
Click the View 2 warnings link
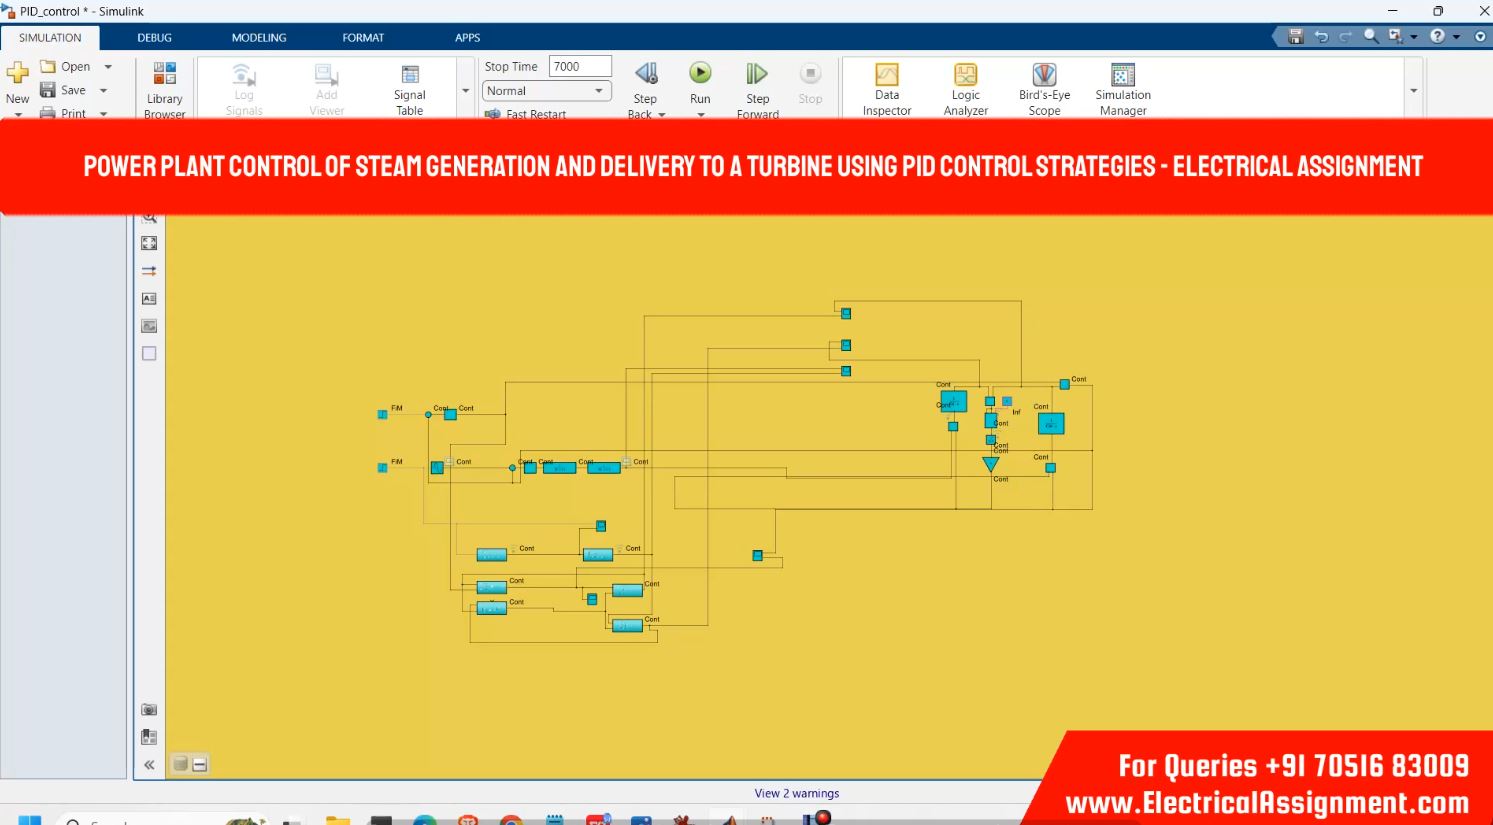pyautogui.click(x=796, y=793)
